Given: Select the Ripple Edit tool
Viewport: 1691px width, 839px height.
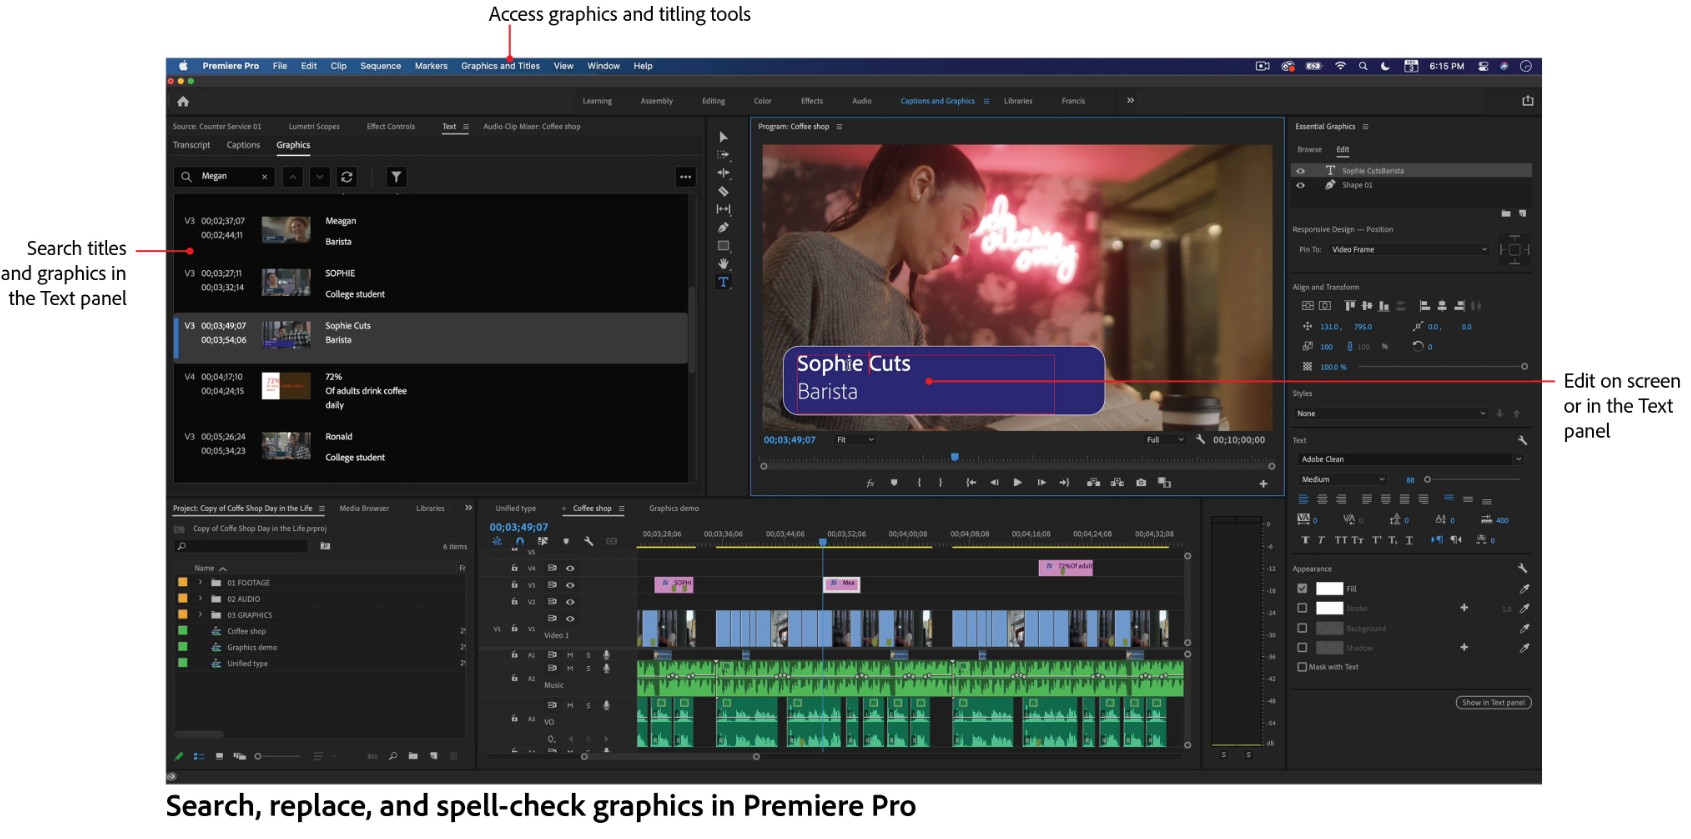Looking at the screenshot, I should pyautogui.click(x=723, y=173).
